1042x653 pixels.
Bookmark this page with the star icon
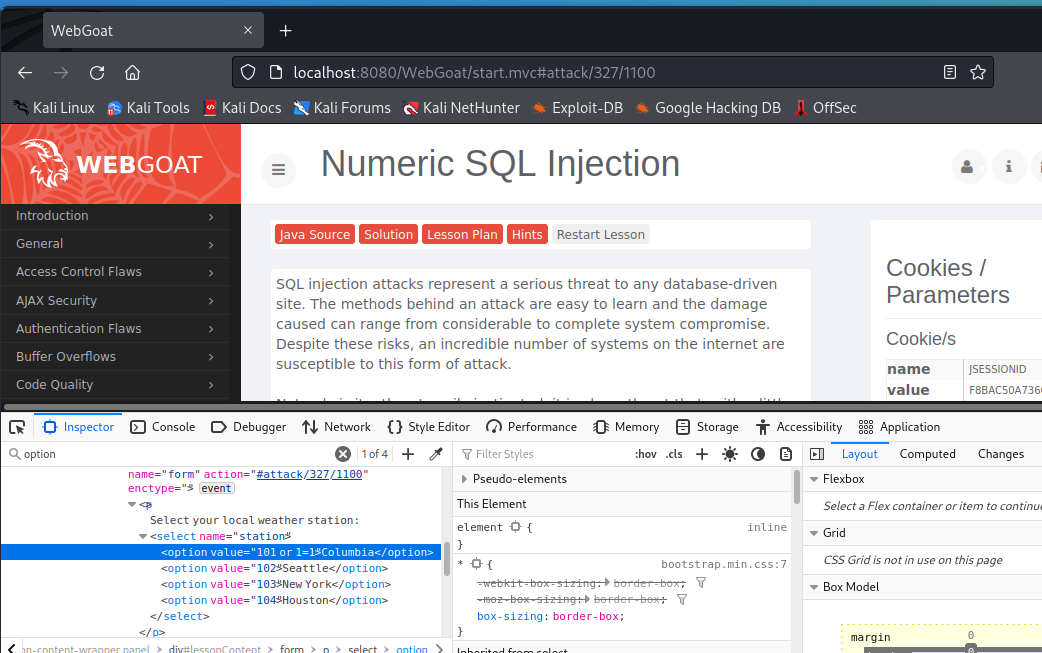(x=978, y=72)
